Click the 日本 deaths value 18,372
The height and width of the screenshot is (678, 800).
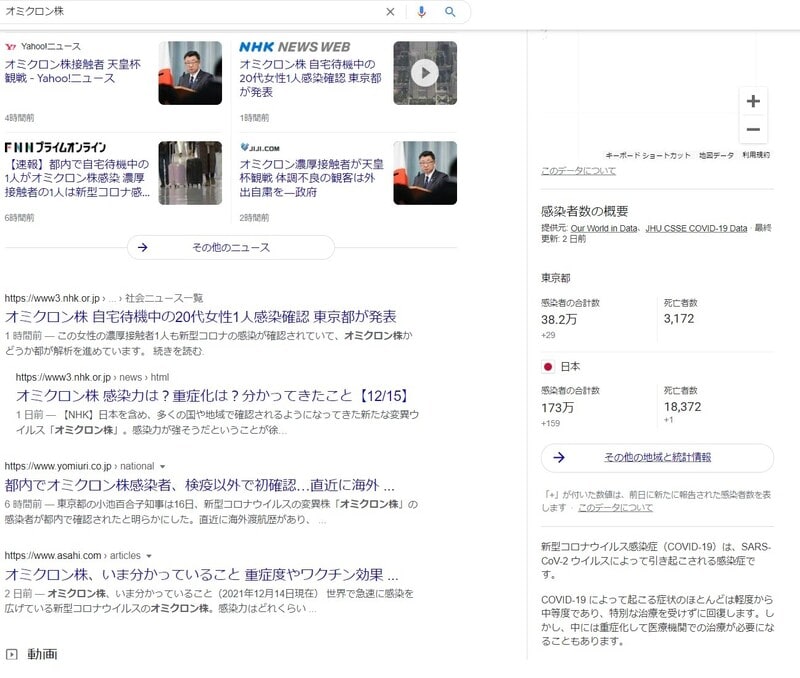(x=682, y=407)
